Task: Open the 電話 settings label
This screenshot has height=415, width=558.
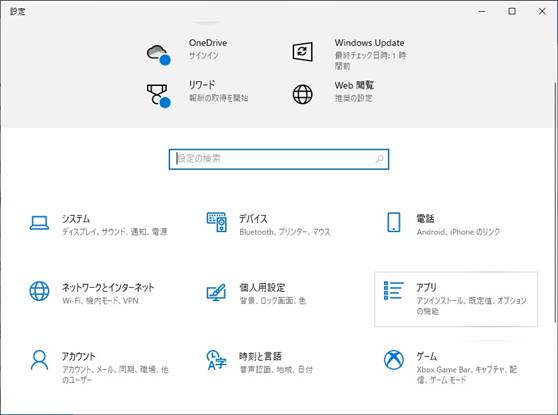Action: tap(425, 219)
